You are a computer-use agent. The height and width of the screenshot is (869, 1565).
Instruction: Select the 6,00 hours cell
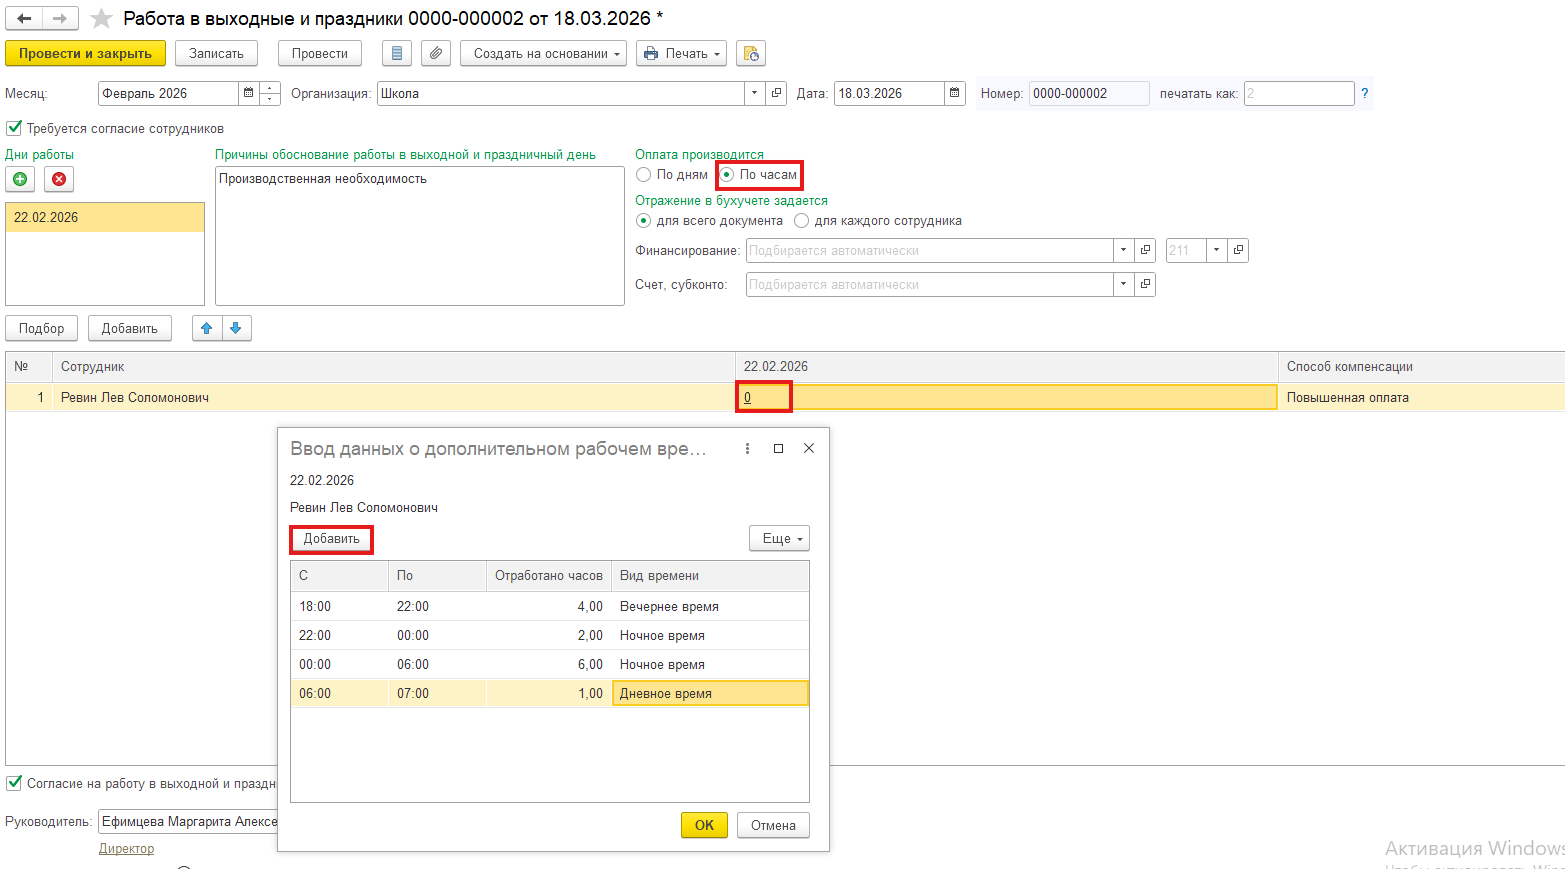tap(549, 664)
